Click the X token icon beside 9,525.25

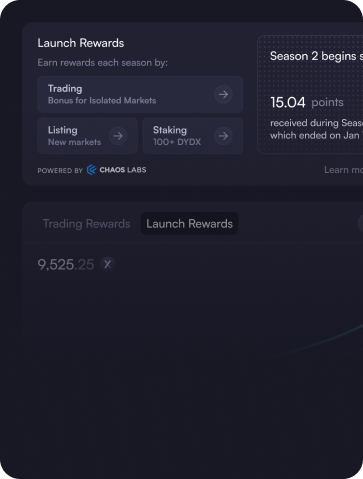107,264
